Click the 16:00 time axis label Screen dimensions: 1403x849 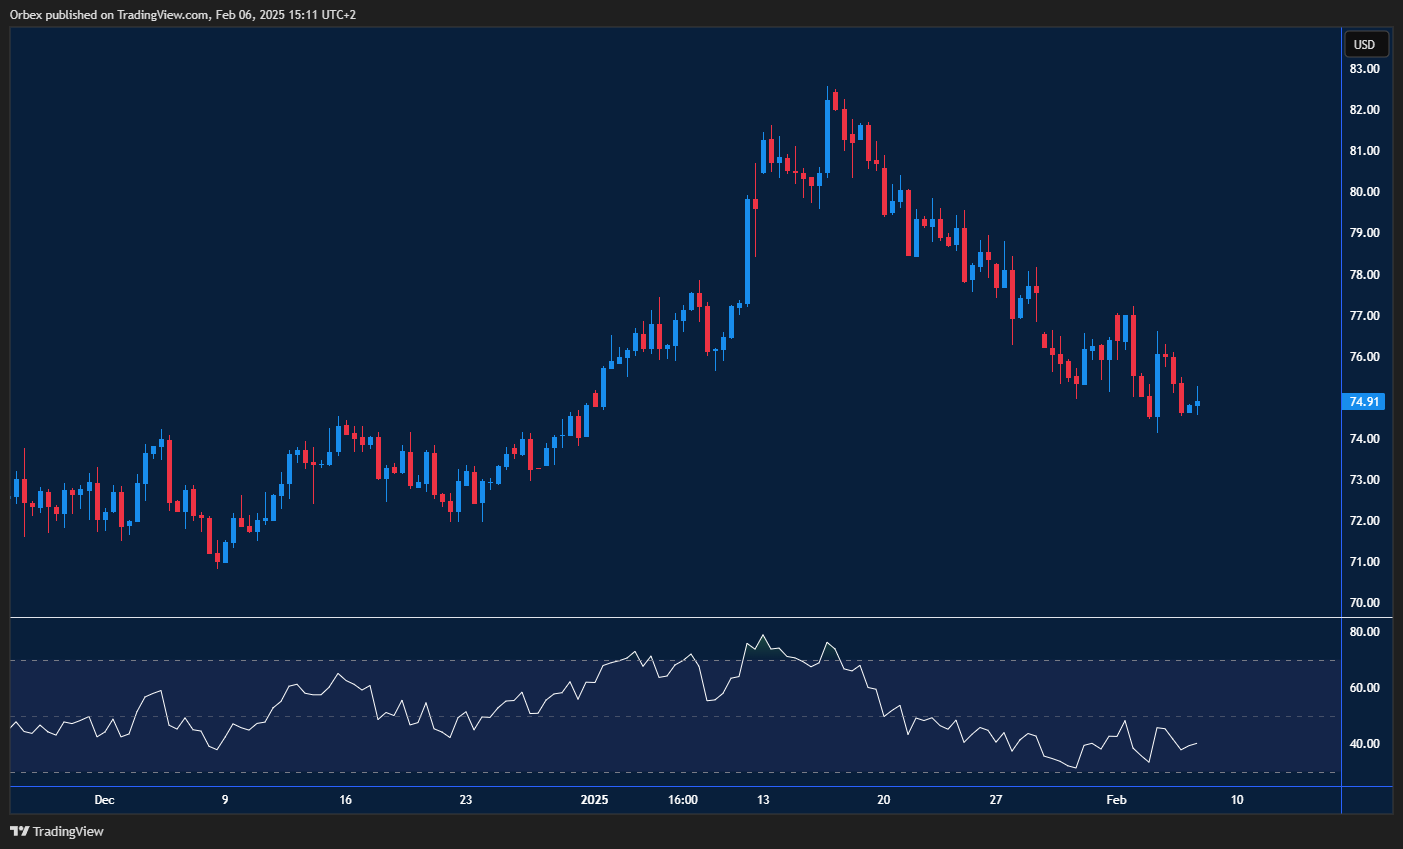click(x=683, y=800)
